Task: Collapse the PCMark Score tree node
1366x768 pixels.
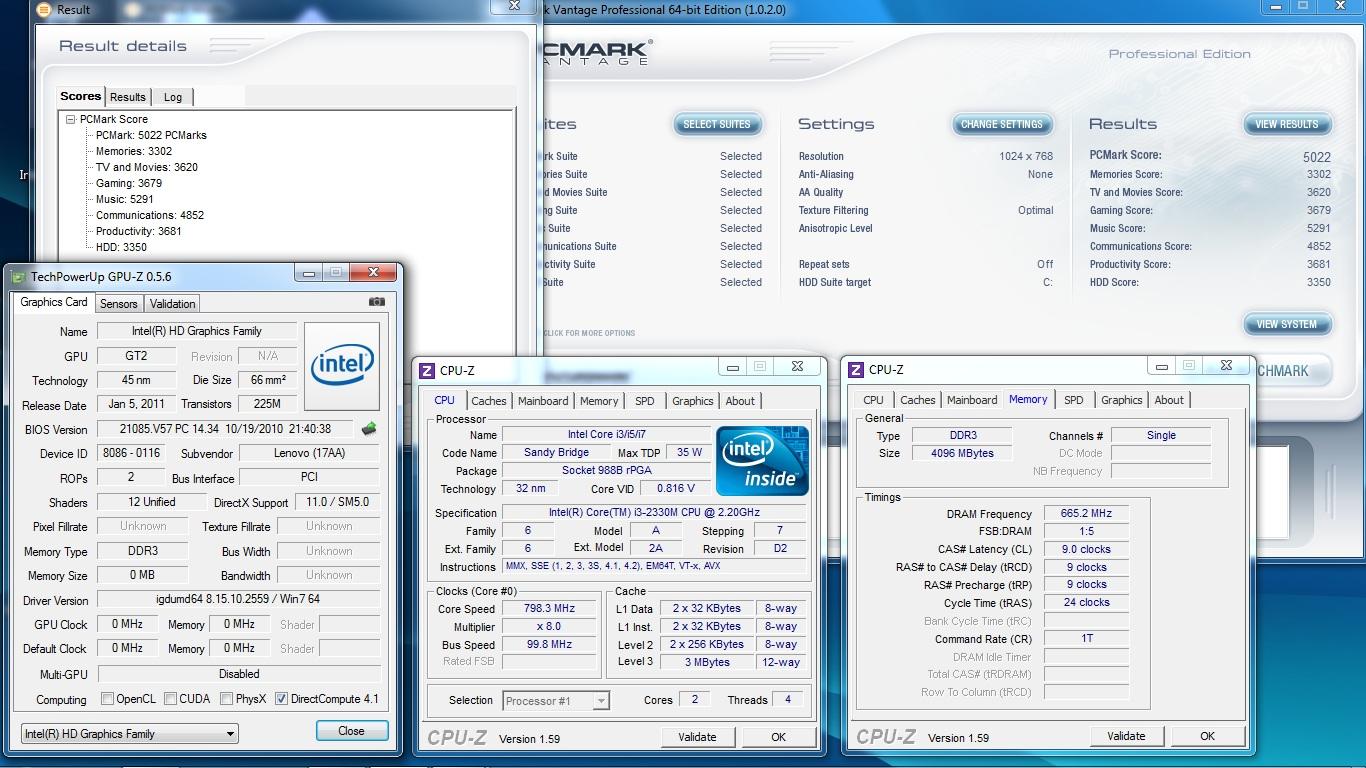Action: (71, 119)
